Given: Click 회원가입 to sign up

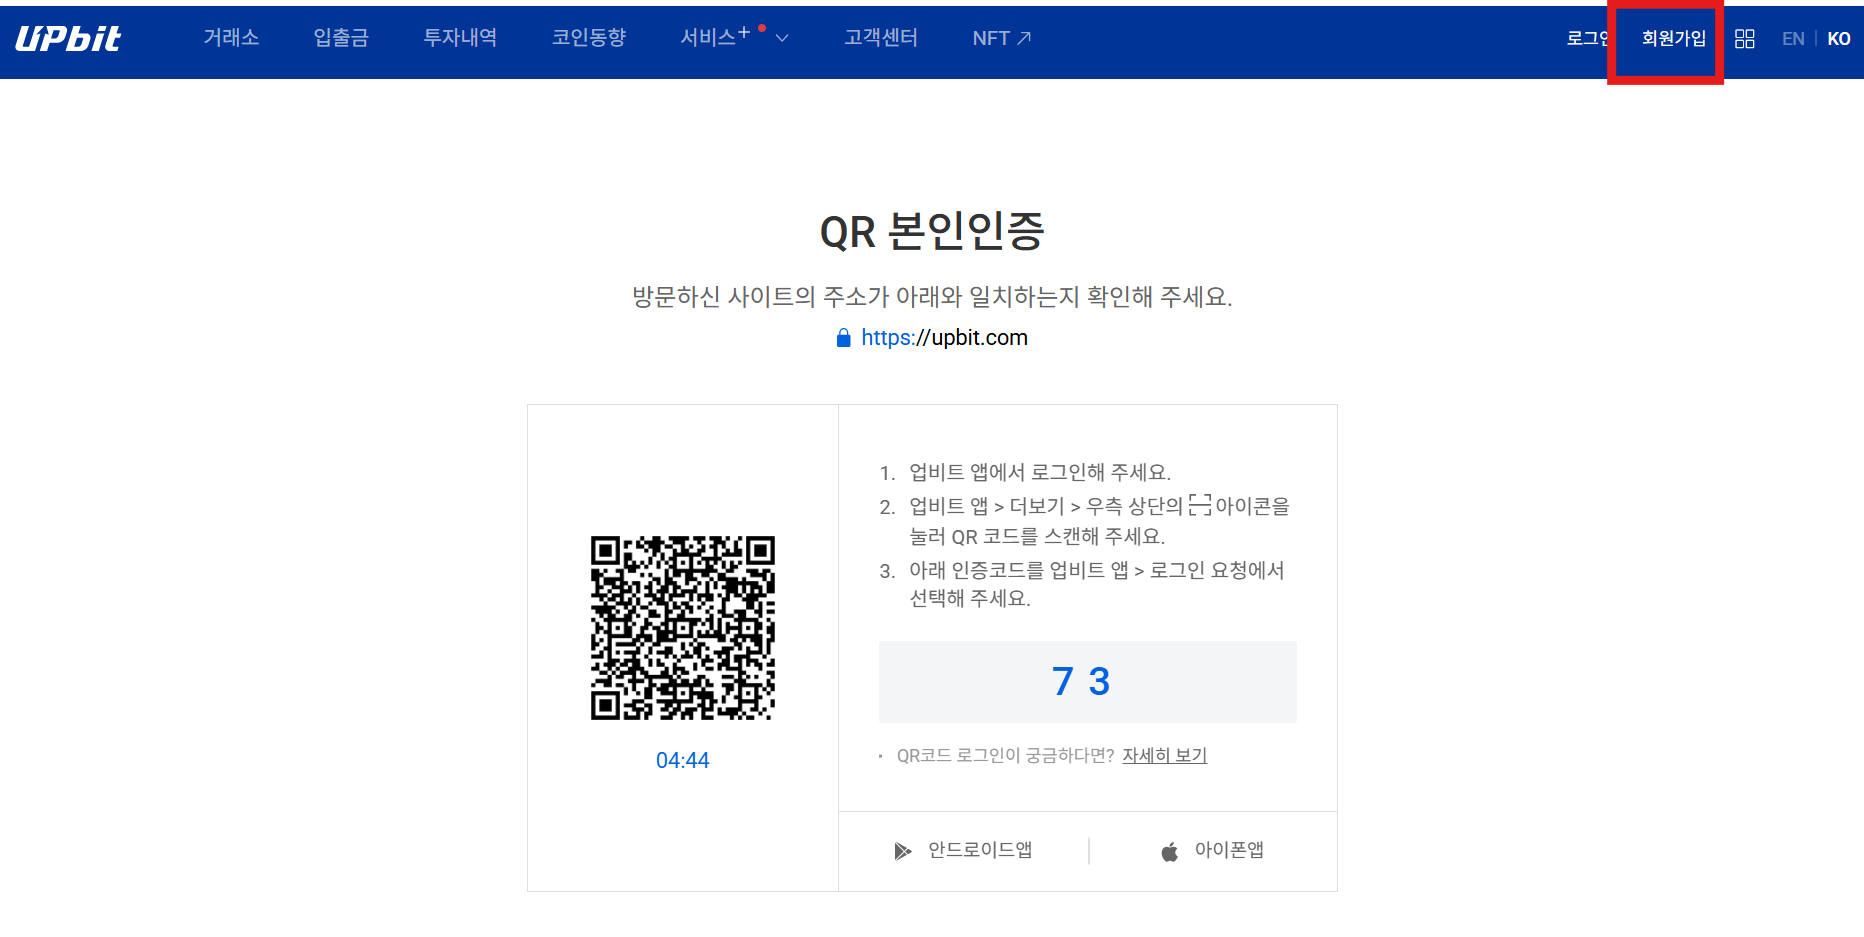Looking at the screenshot, I should click(x=1674, y=38).
